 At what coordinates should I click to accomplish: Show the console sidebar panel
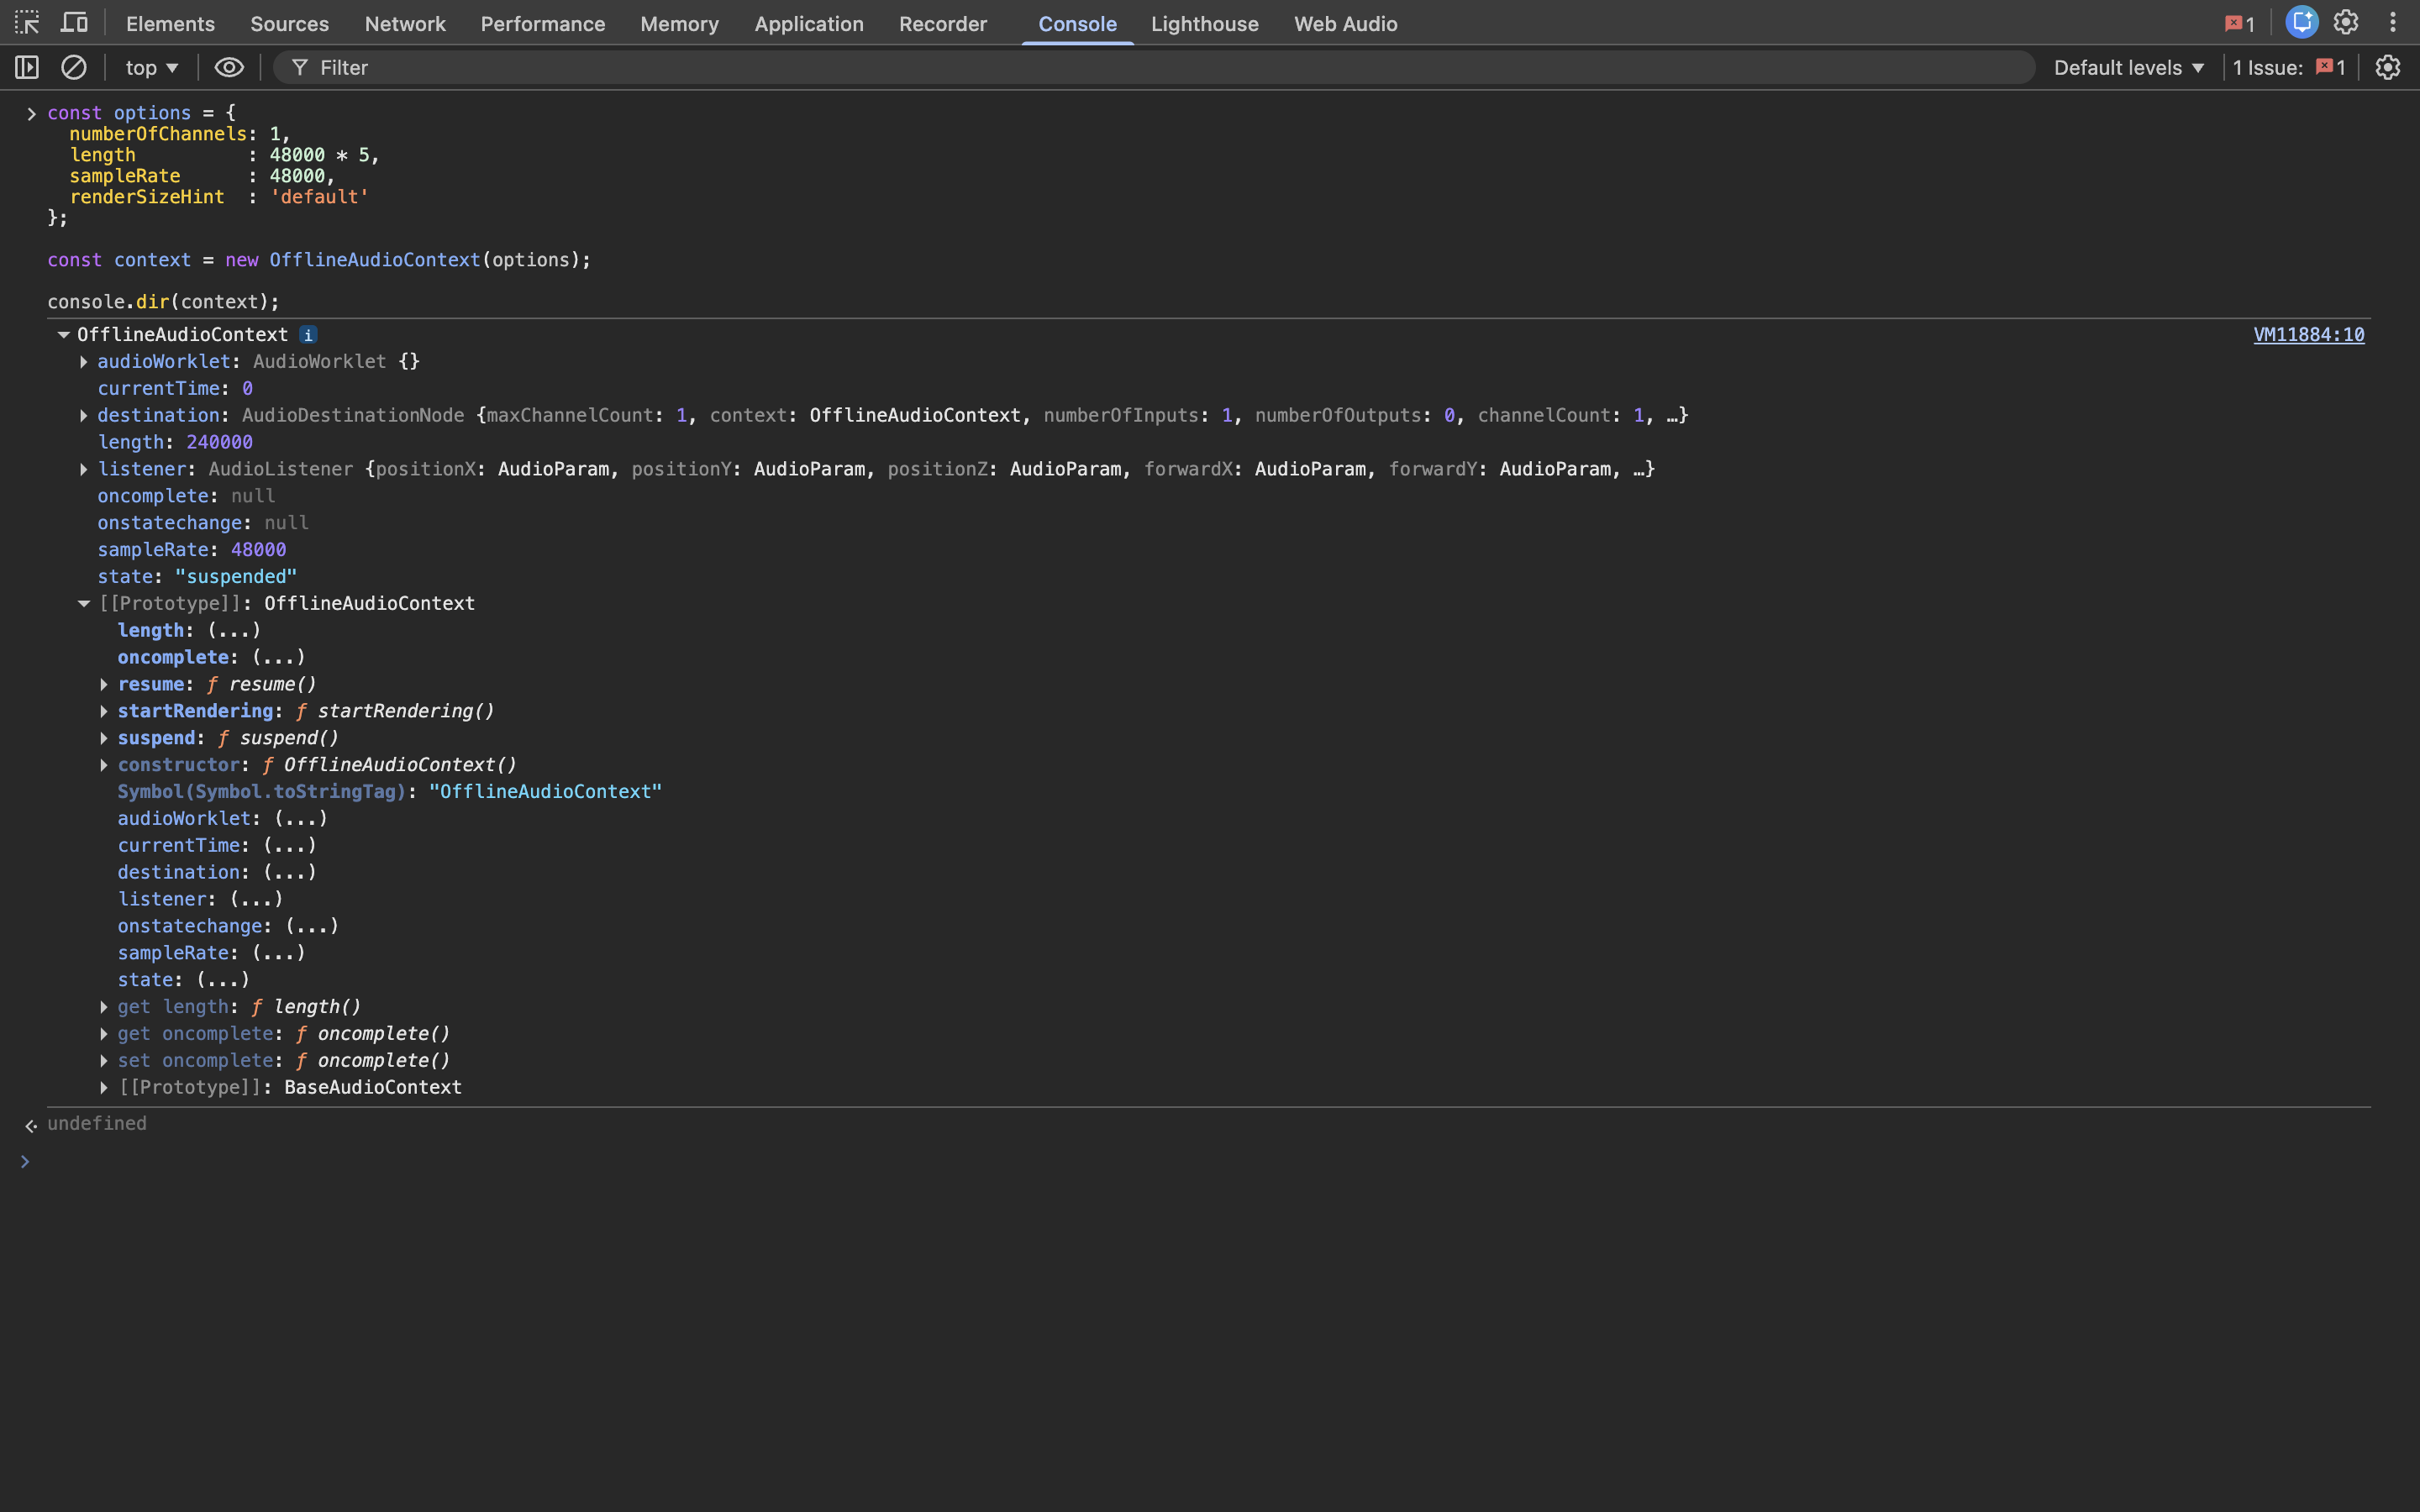27,67
